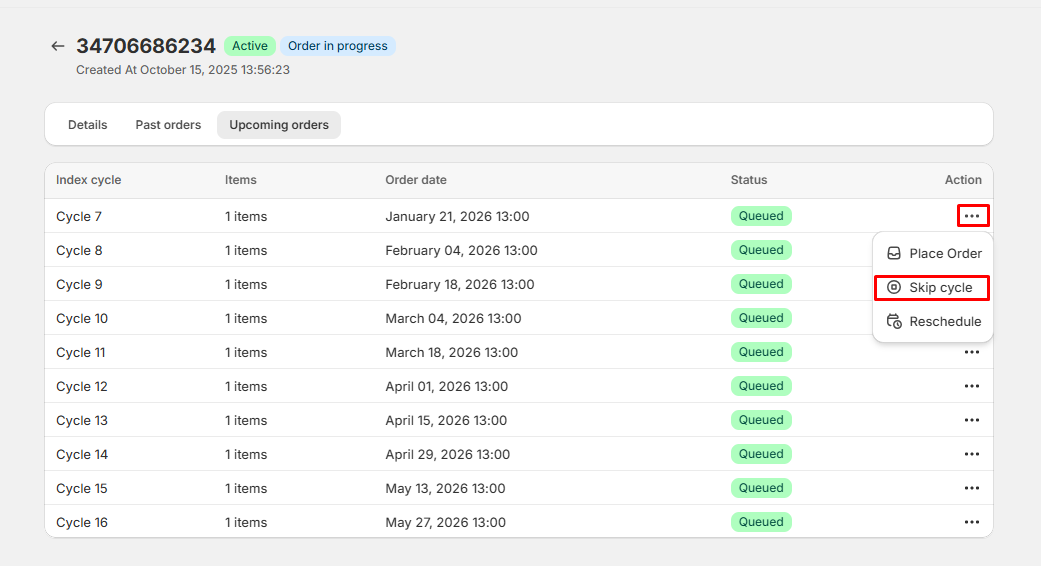Choose Place Order from the action menu
Image resolution: width=1041 pixels, height=566 pixels.
click(x=934, y=254)
